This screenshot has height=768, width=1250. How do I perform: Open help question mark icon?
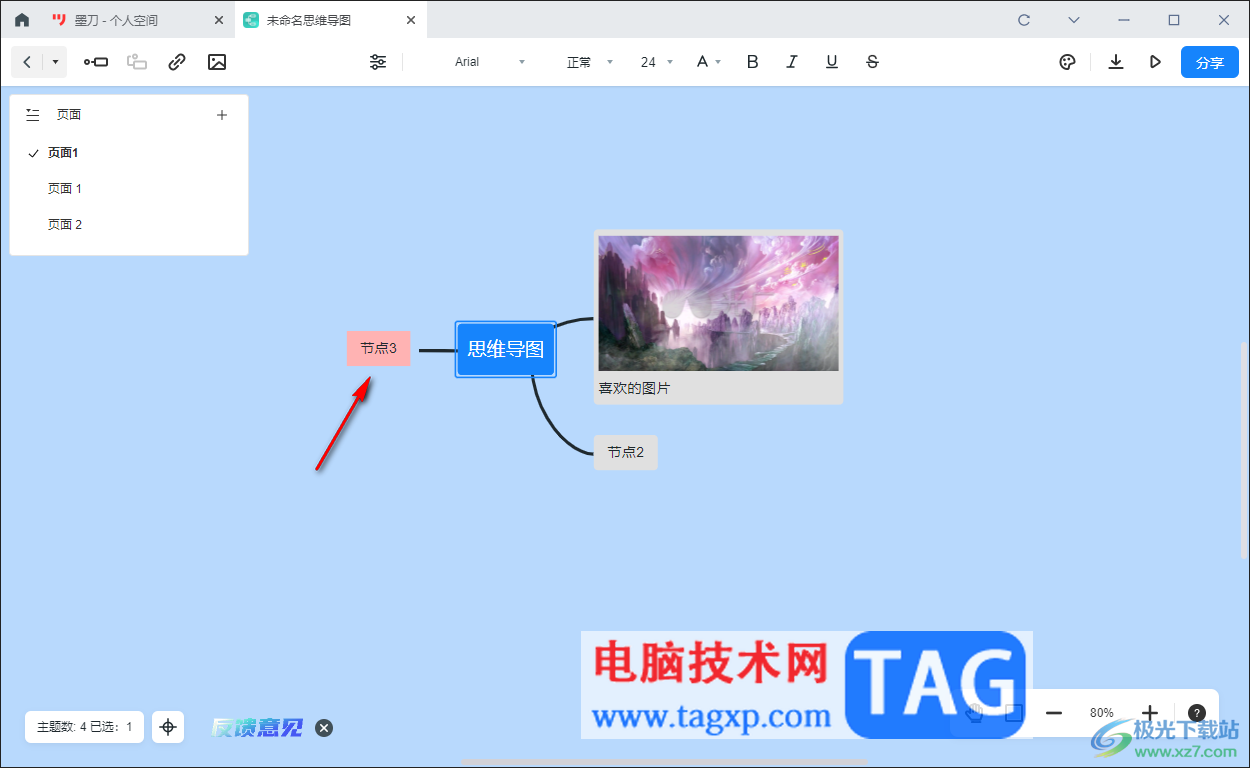pos(1196,713)
